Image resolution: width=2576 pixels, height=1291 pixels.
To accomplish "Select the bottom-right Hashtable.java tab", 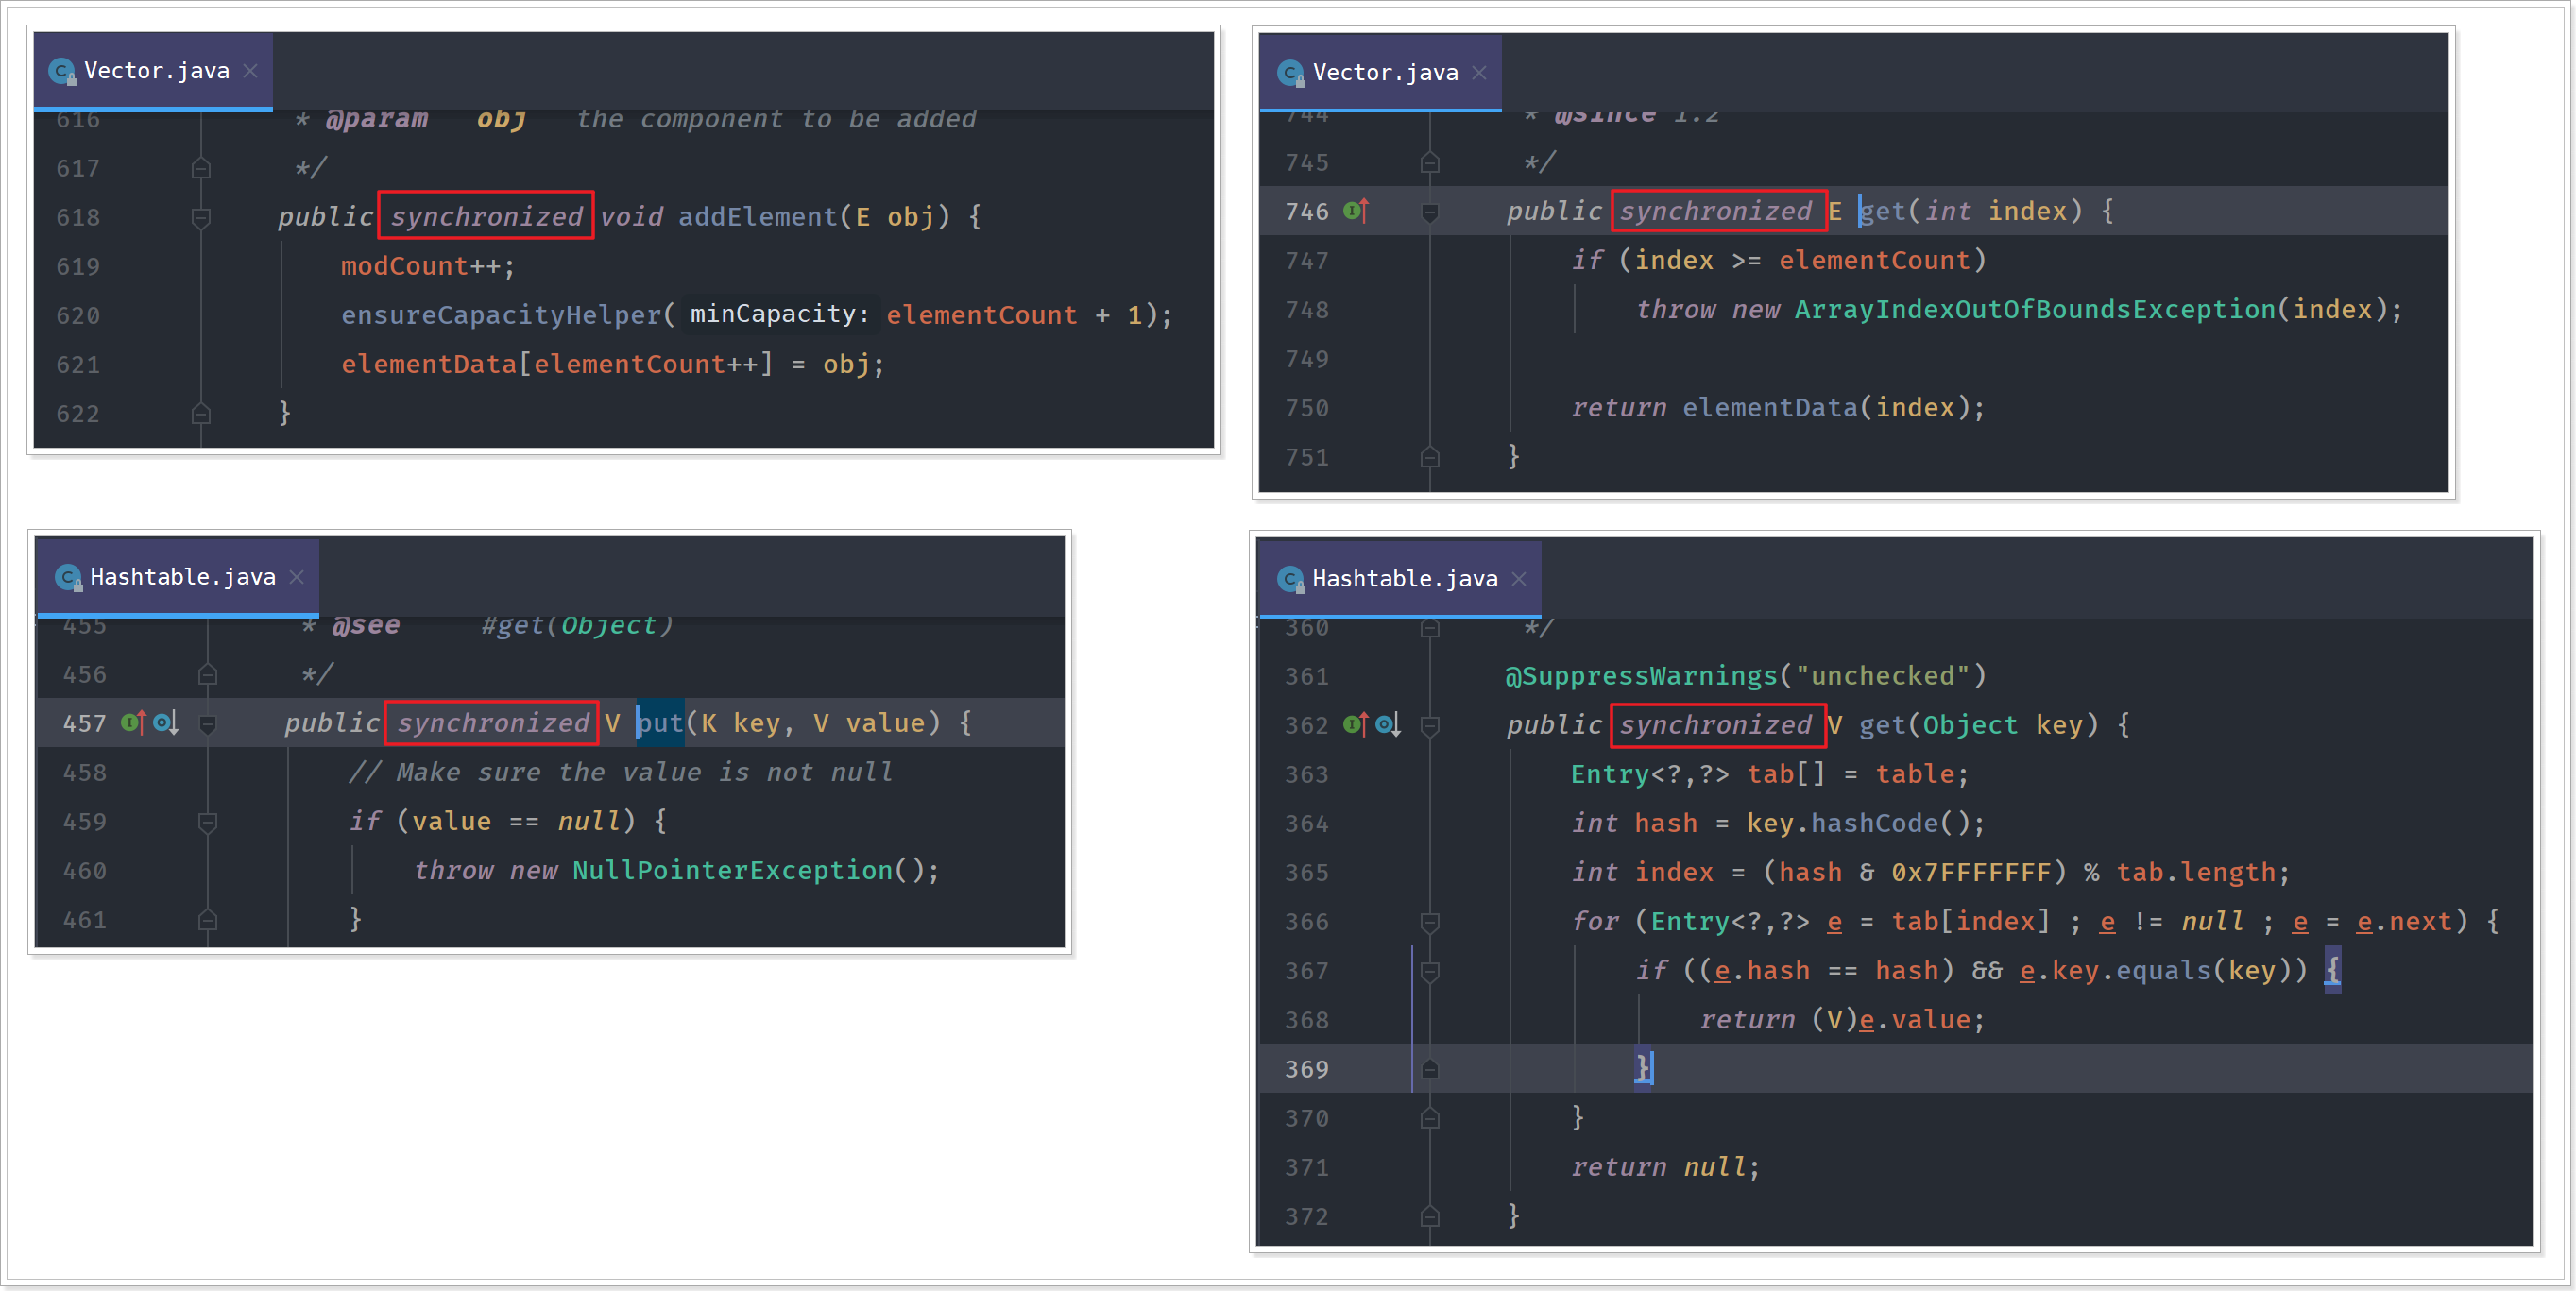I will 1404,579.
